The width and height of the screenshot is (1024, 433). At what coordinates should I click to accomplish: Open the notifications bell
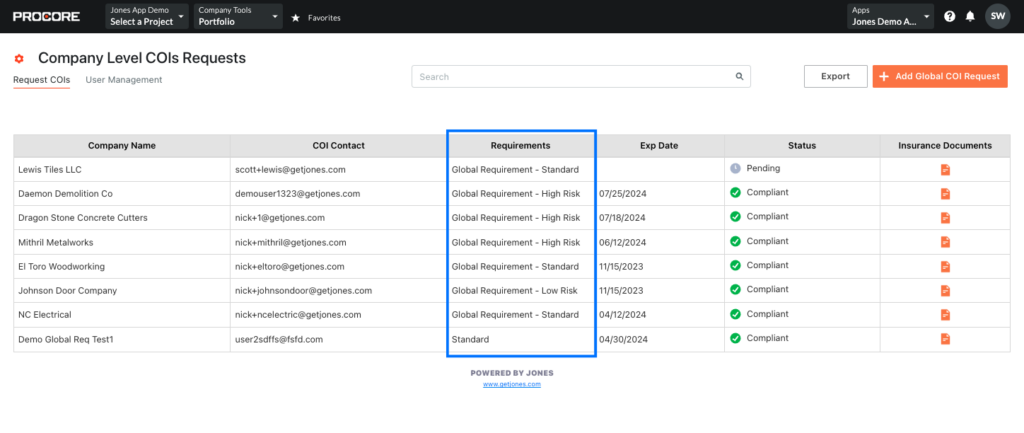pyautogui.click(x=970, y=16)
